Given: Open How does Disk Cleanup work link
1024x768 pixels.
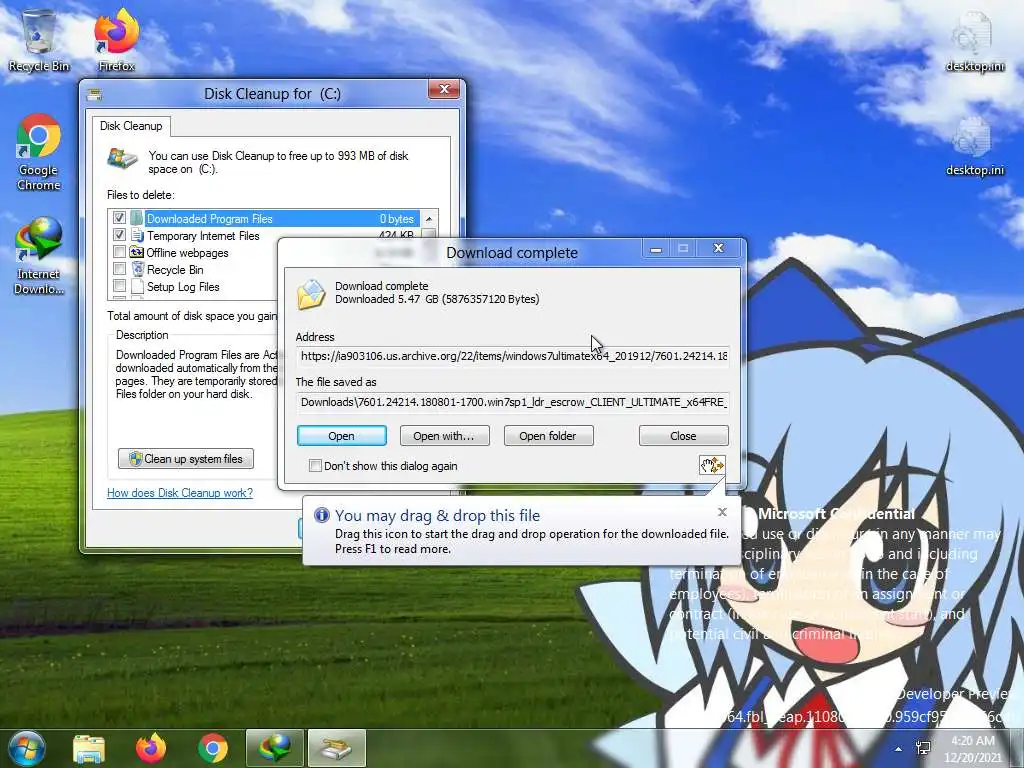Looking at the screenshot, I should pyautogui.click(x=180, y=492).
